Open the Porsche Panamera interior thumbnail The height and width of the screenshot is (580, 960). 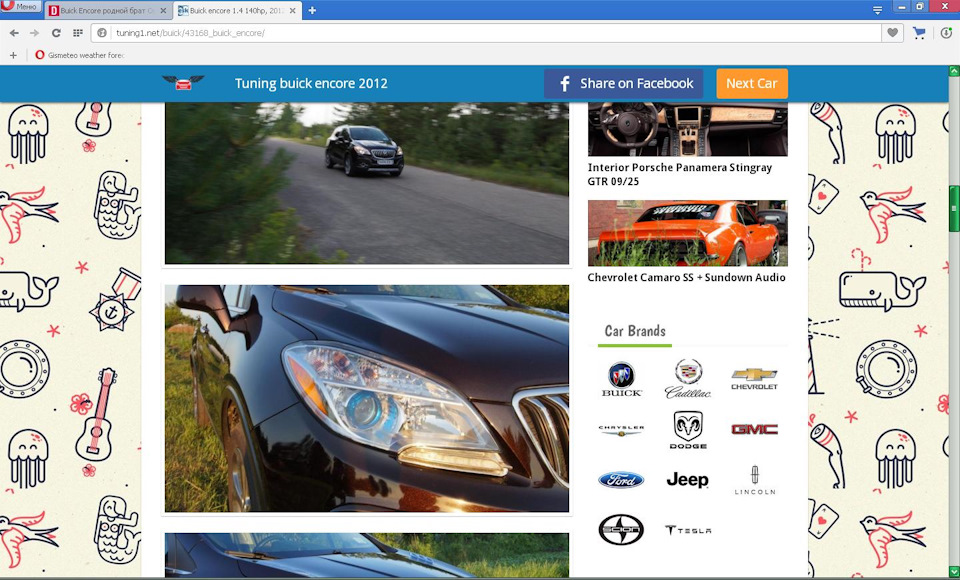coord(688,129)
